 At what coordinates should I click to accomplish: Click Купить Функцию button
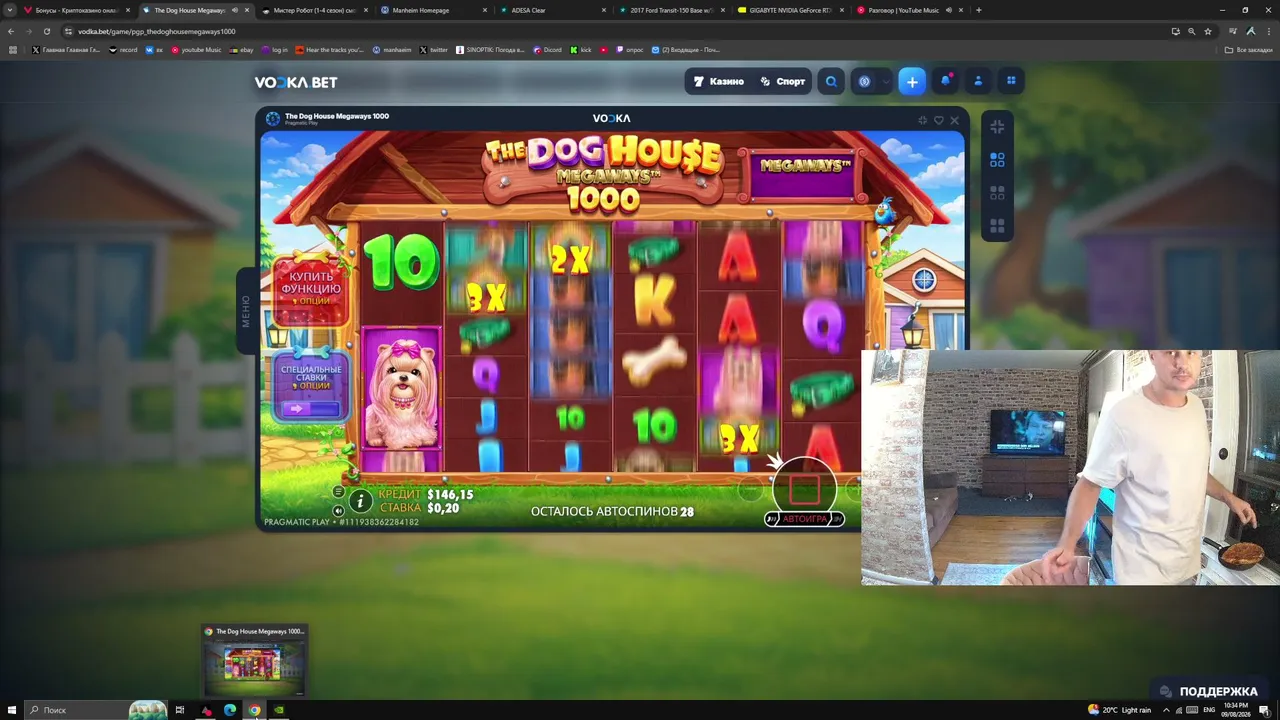point(311,289)
